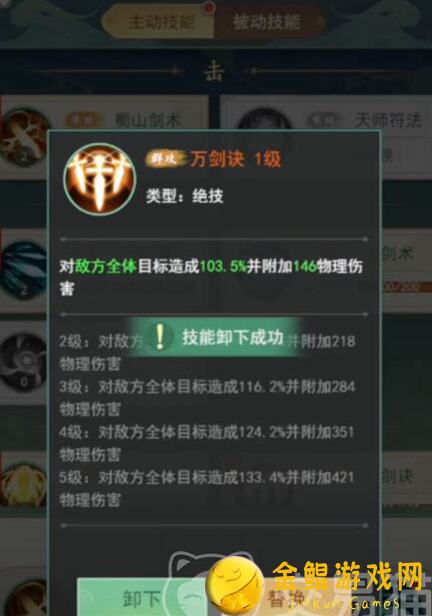The height and width of the screenshot is (616, 432).
Task: Open the 蜀山剑术 skill entry label
Action: pos(148,120)
